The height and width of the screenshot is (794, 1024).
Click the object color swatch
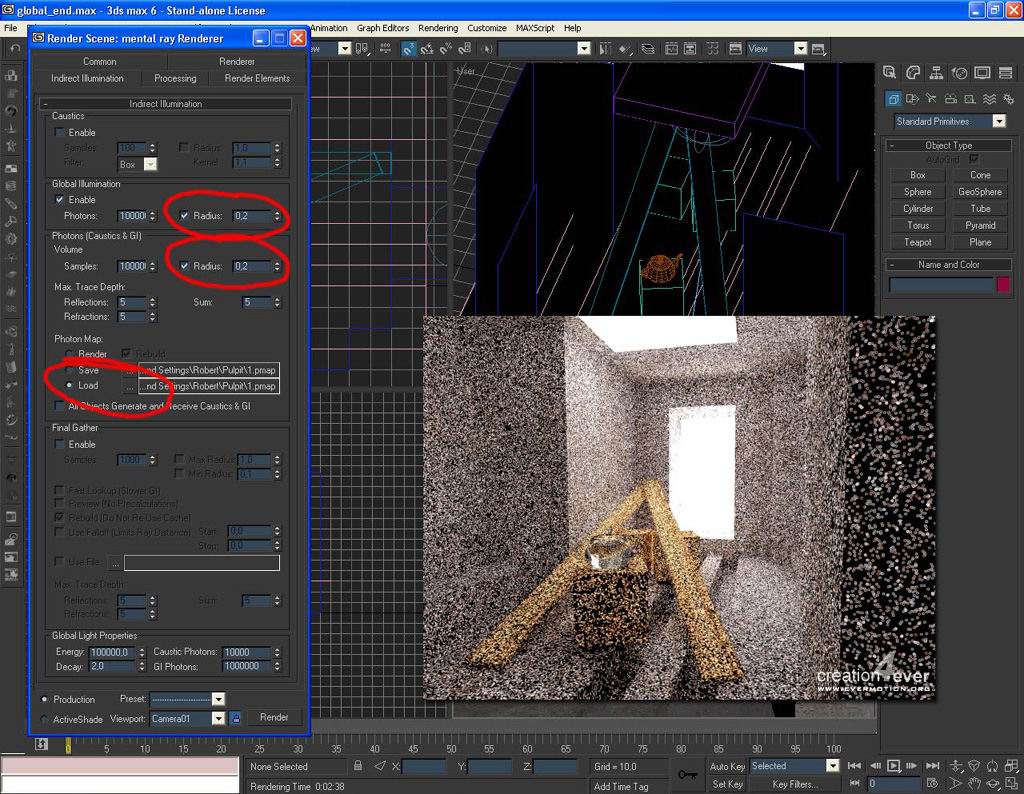point(1002,285)
